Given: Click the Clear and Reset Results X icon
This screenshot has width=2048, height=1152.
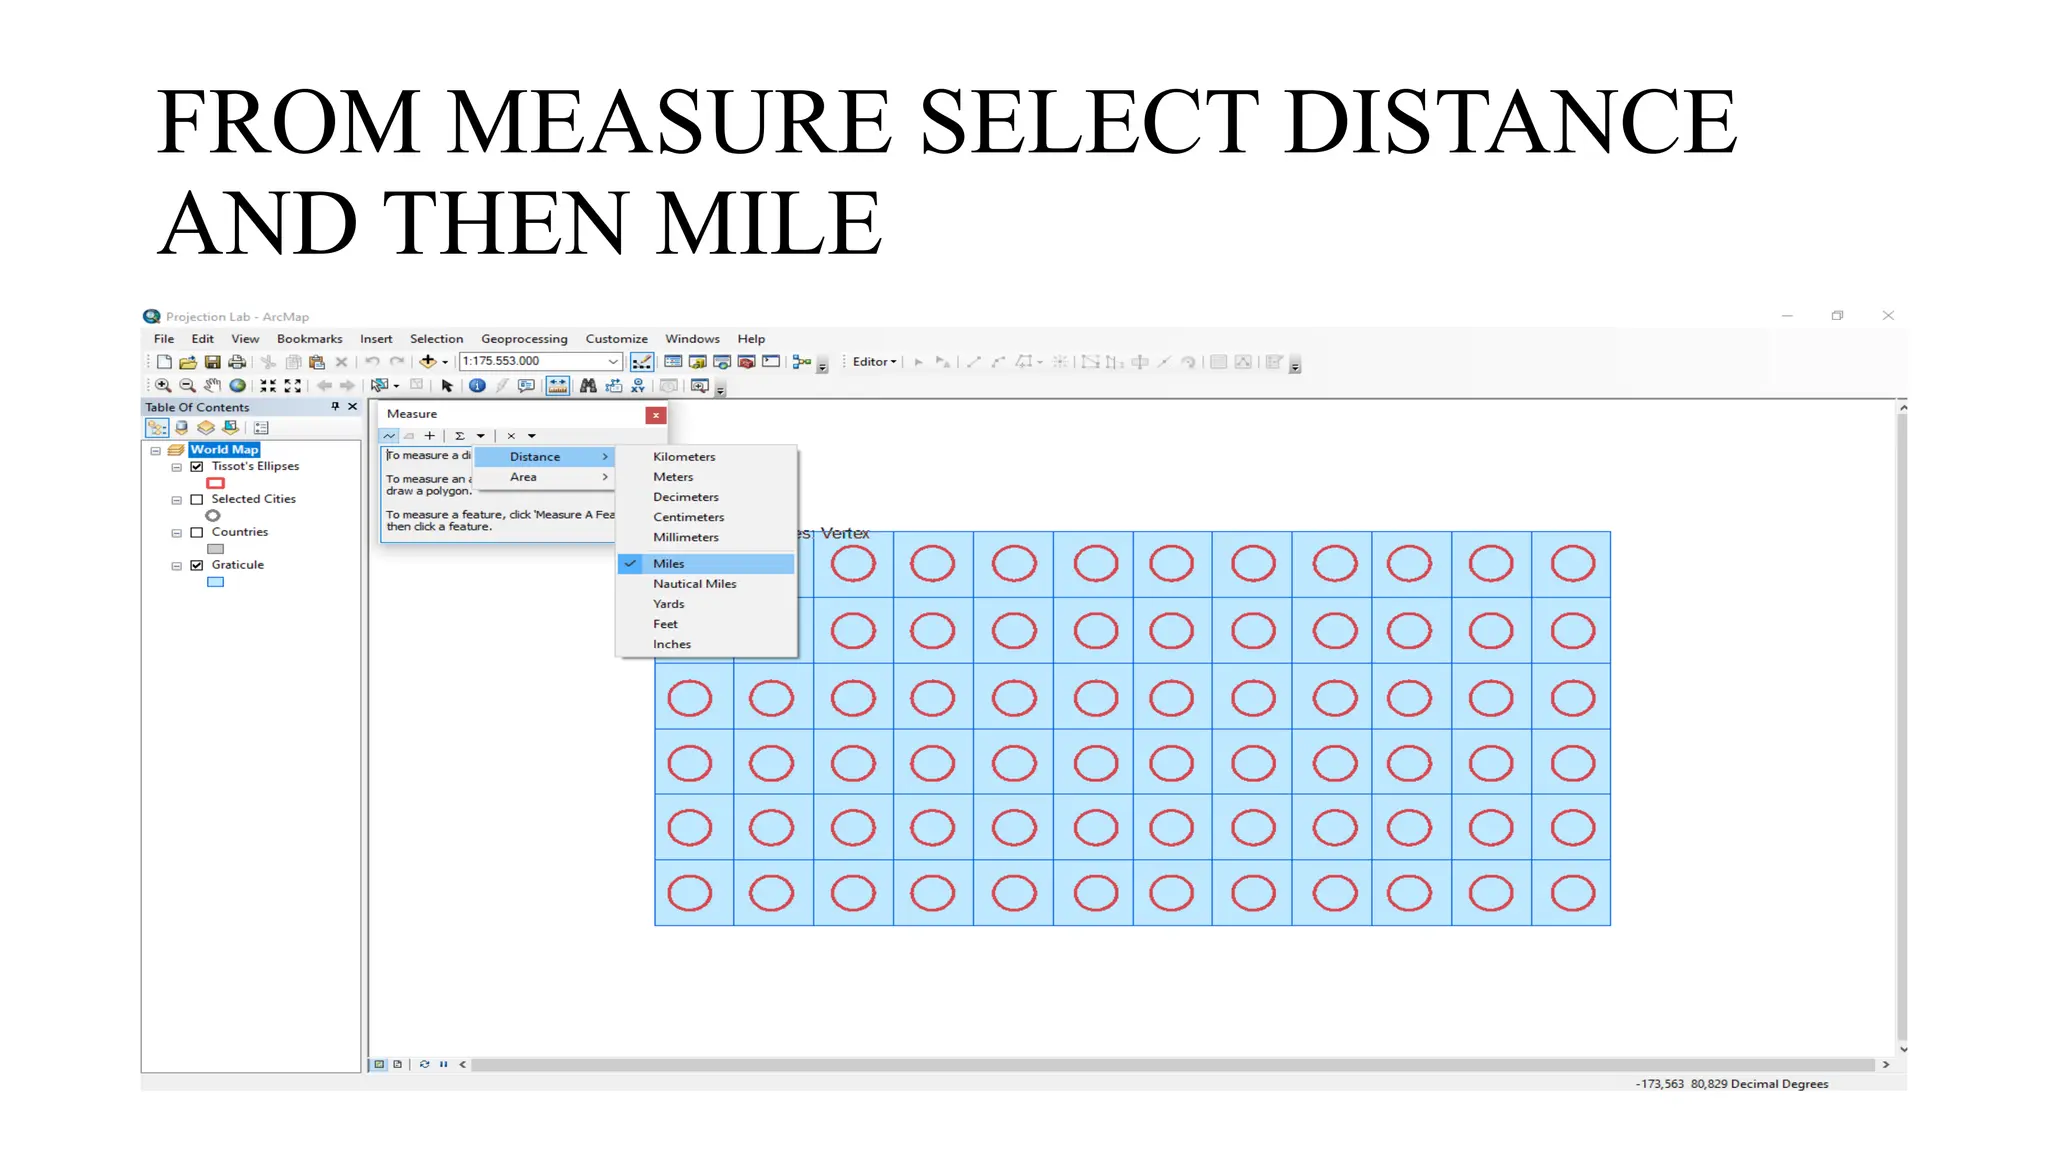Looking at the screenshot, I should coord(511,436).
